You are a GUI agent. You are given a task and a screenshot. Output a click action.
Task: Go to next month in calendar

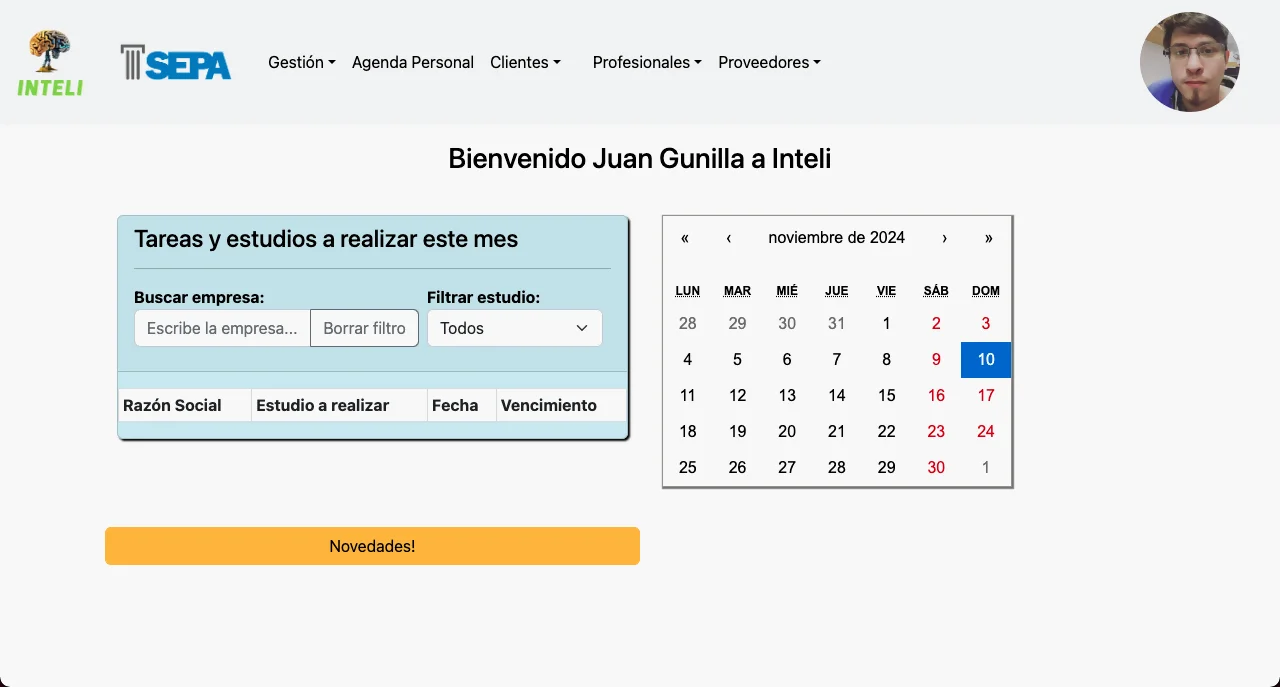[944, 238]
